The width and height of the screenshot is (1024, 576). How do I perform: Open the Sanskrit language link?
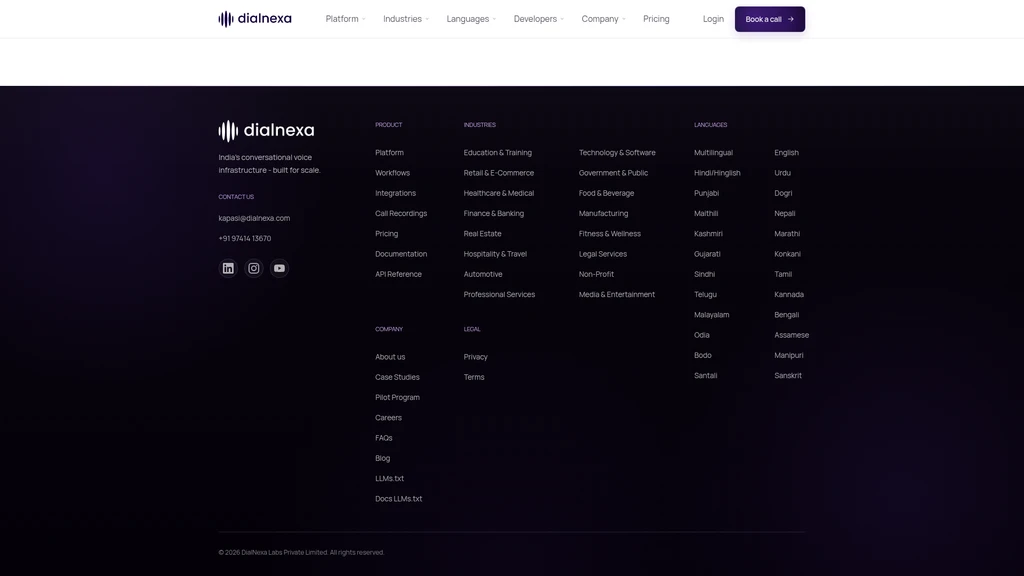coord(788,376)
